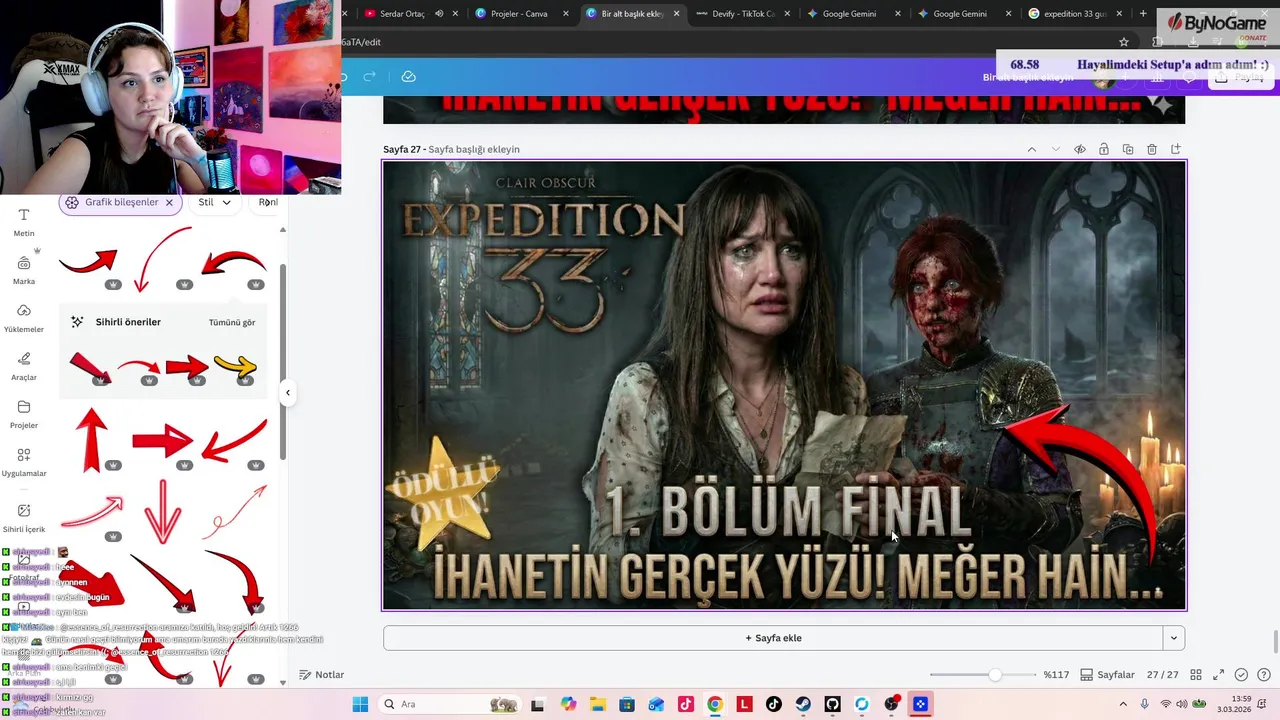Click the Tümünü gör link
This screenshot has height=720, width=1280.
(232, 322)
